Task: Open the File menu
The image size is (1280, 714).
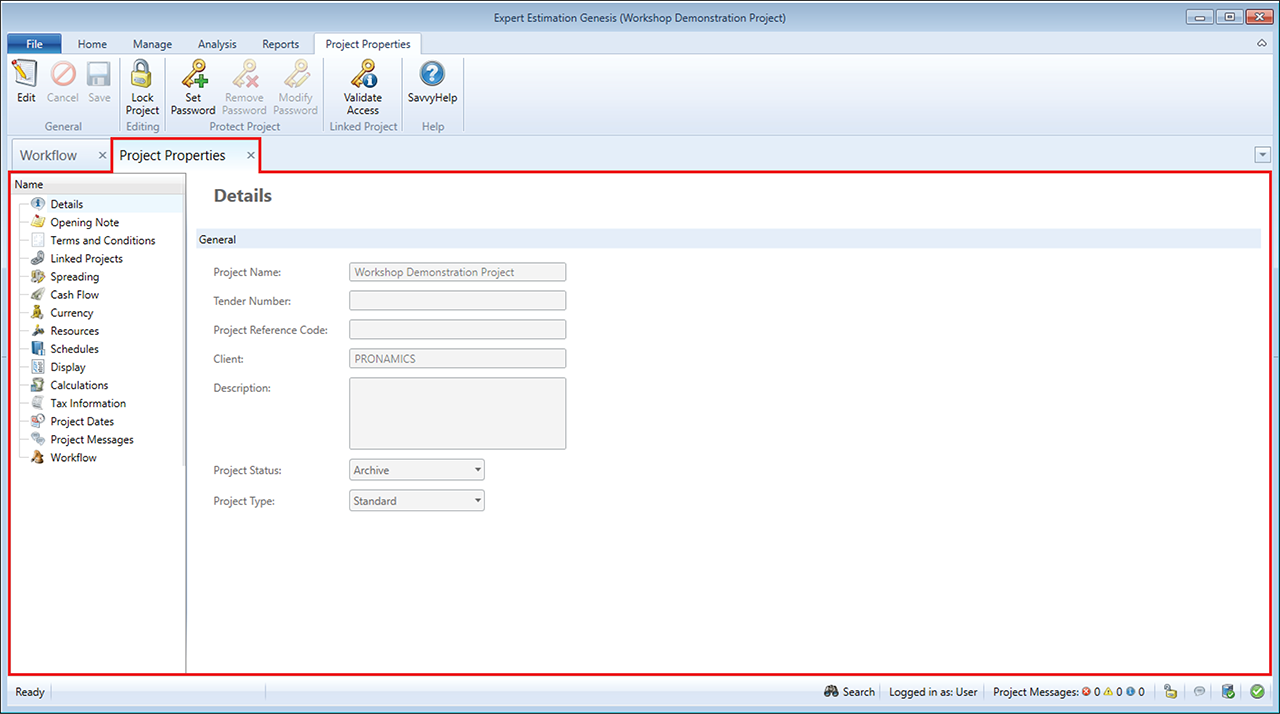Action: coord(34,44)
